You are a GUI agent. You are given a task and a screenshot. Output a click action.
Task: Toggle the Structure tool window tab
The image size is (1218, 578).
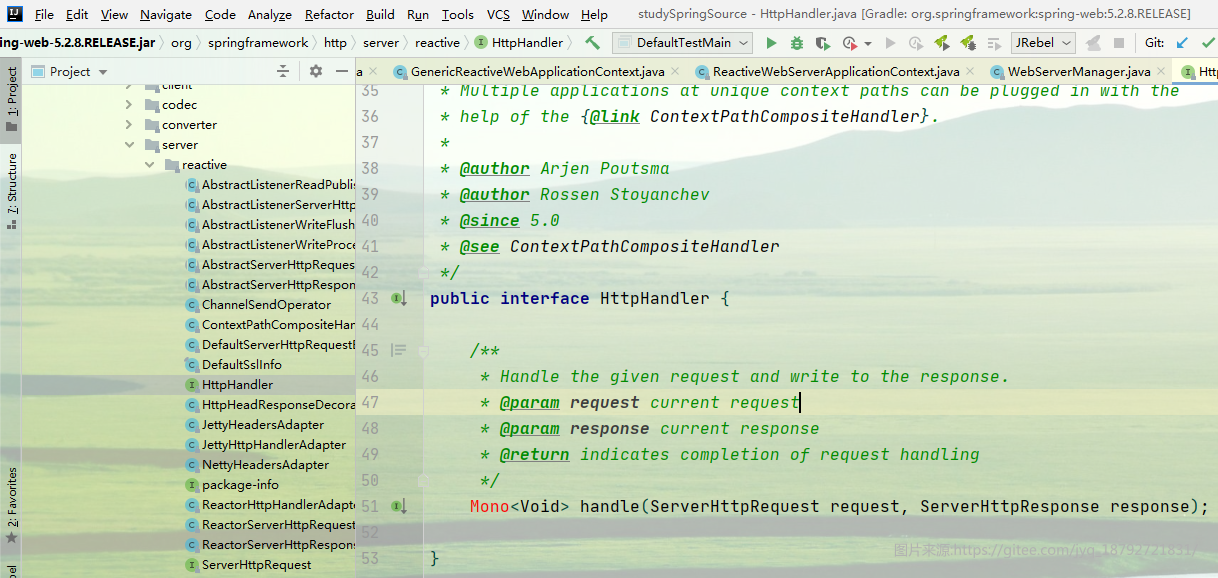coord(12,191)
